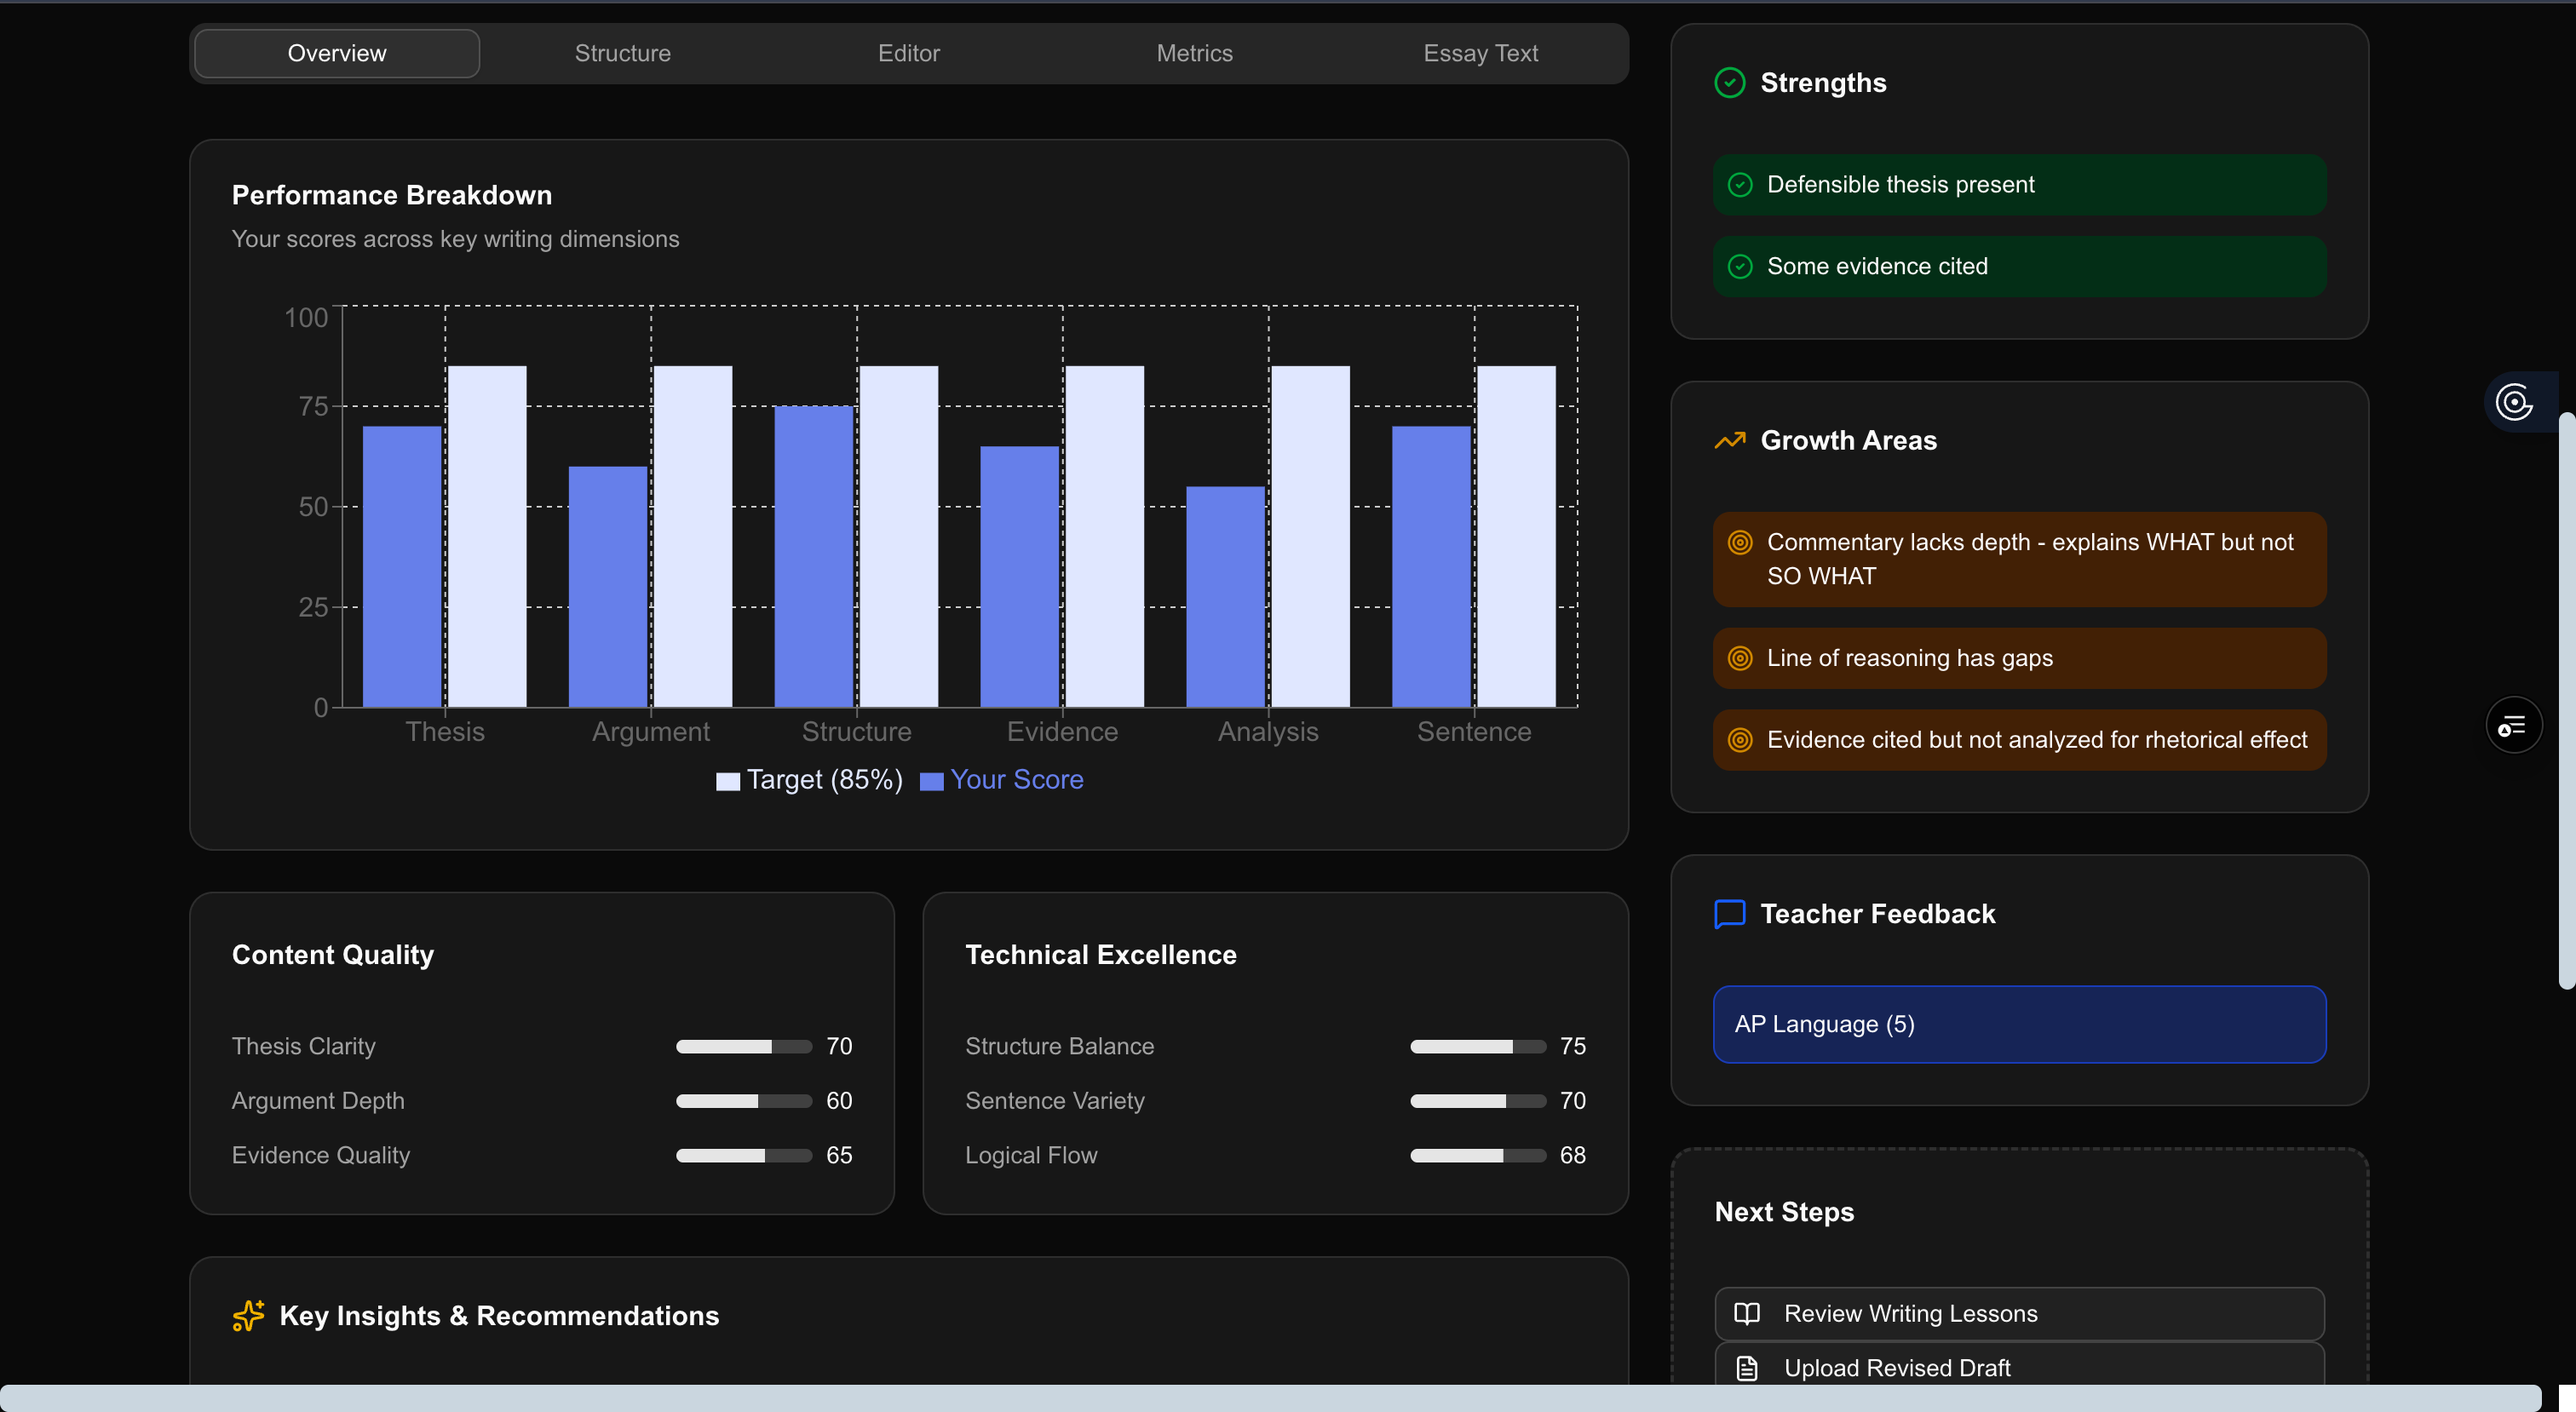2576x1412 pixels.
Task: Click the green checkmark icon beside Strengths
Action: coord(1729,83)
